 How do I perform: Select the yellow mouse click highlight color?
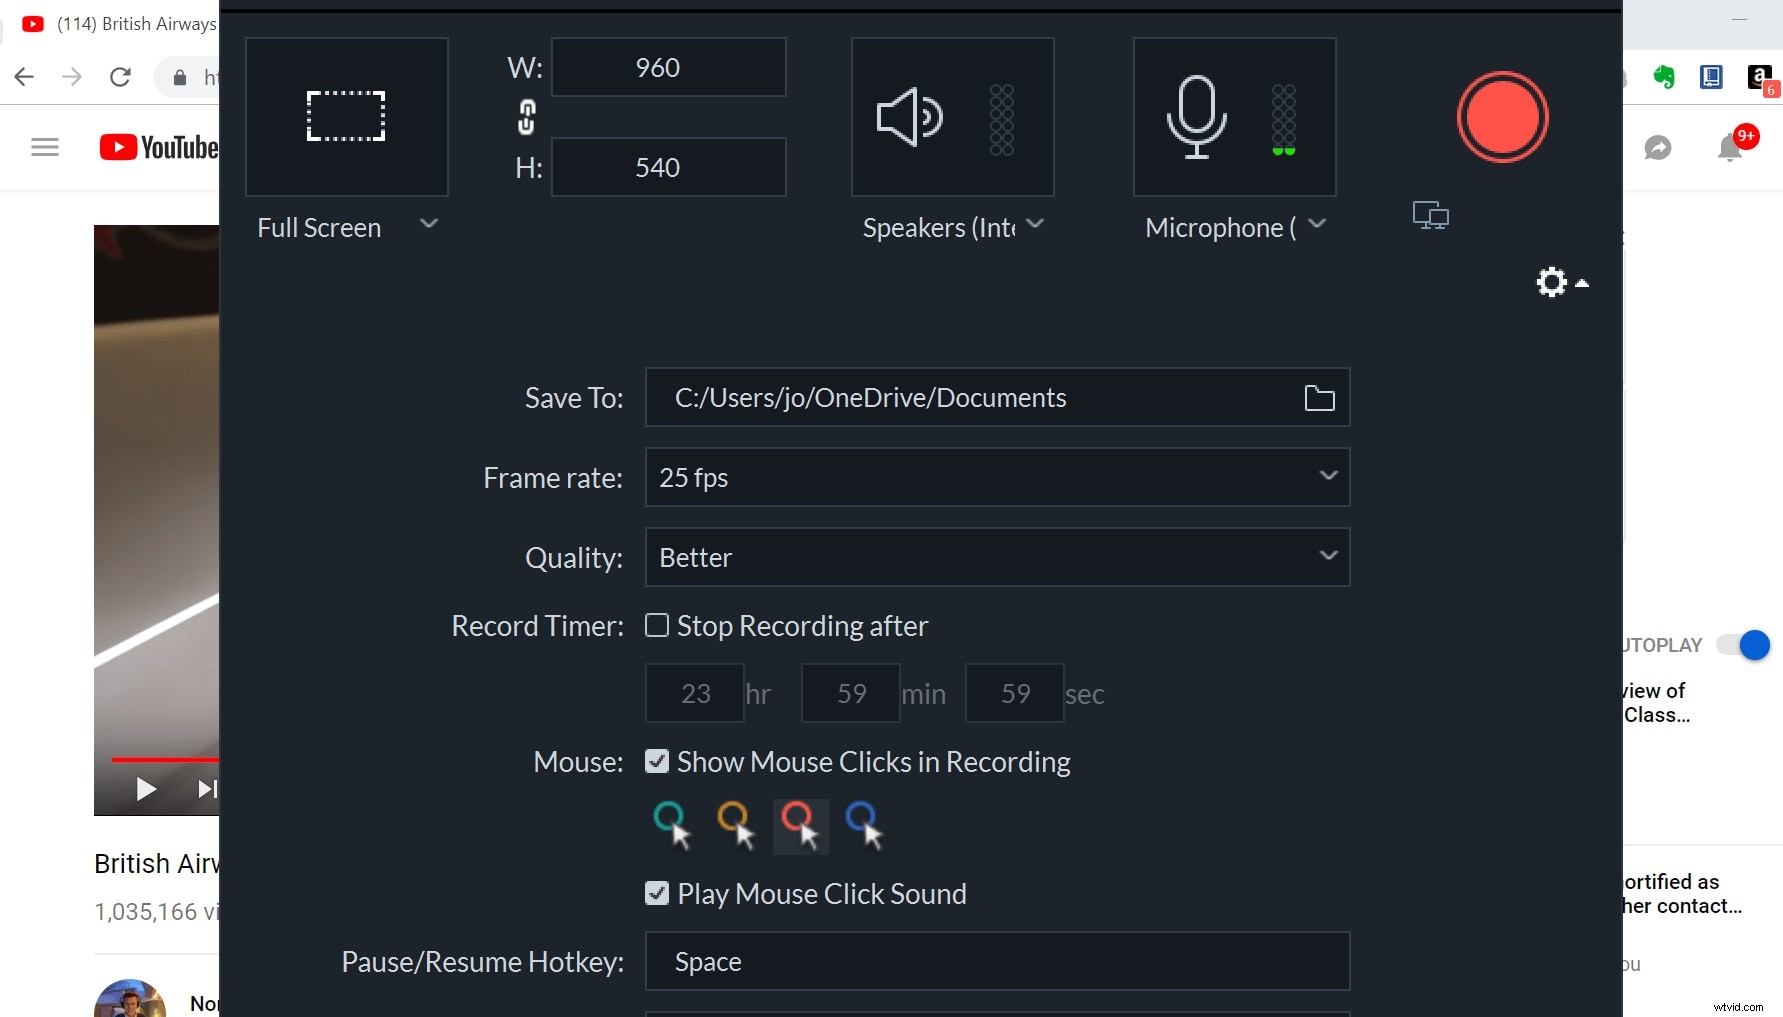point(736,825)
